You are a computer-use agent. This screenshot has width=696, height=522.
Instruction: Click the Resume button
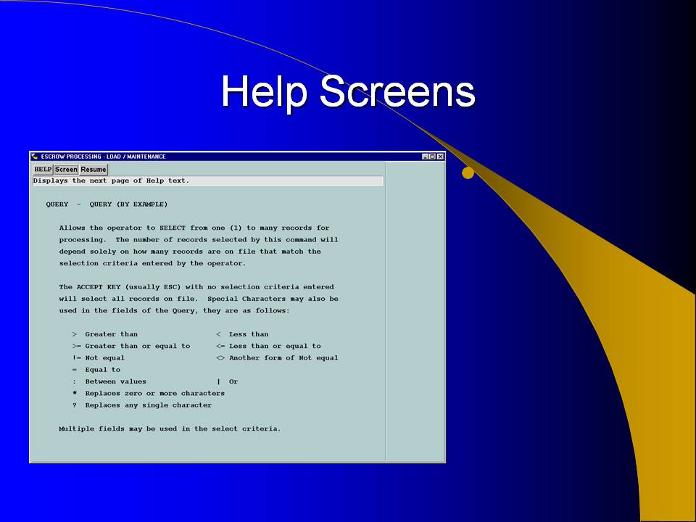93,169
